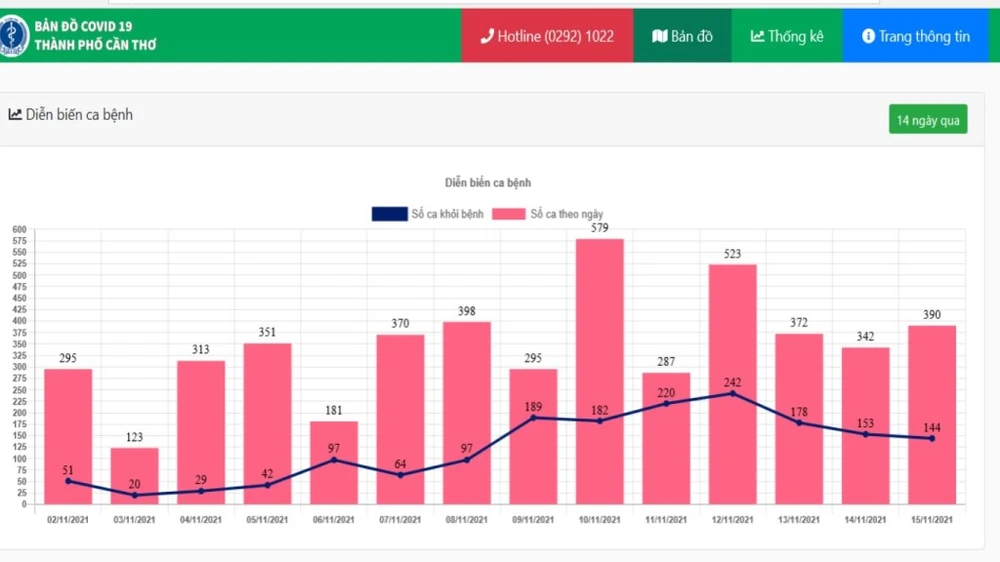Click the line chart icon beside Thống kê
Viewport: 1000px width, 562px height.
[x=757, y=36]
